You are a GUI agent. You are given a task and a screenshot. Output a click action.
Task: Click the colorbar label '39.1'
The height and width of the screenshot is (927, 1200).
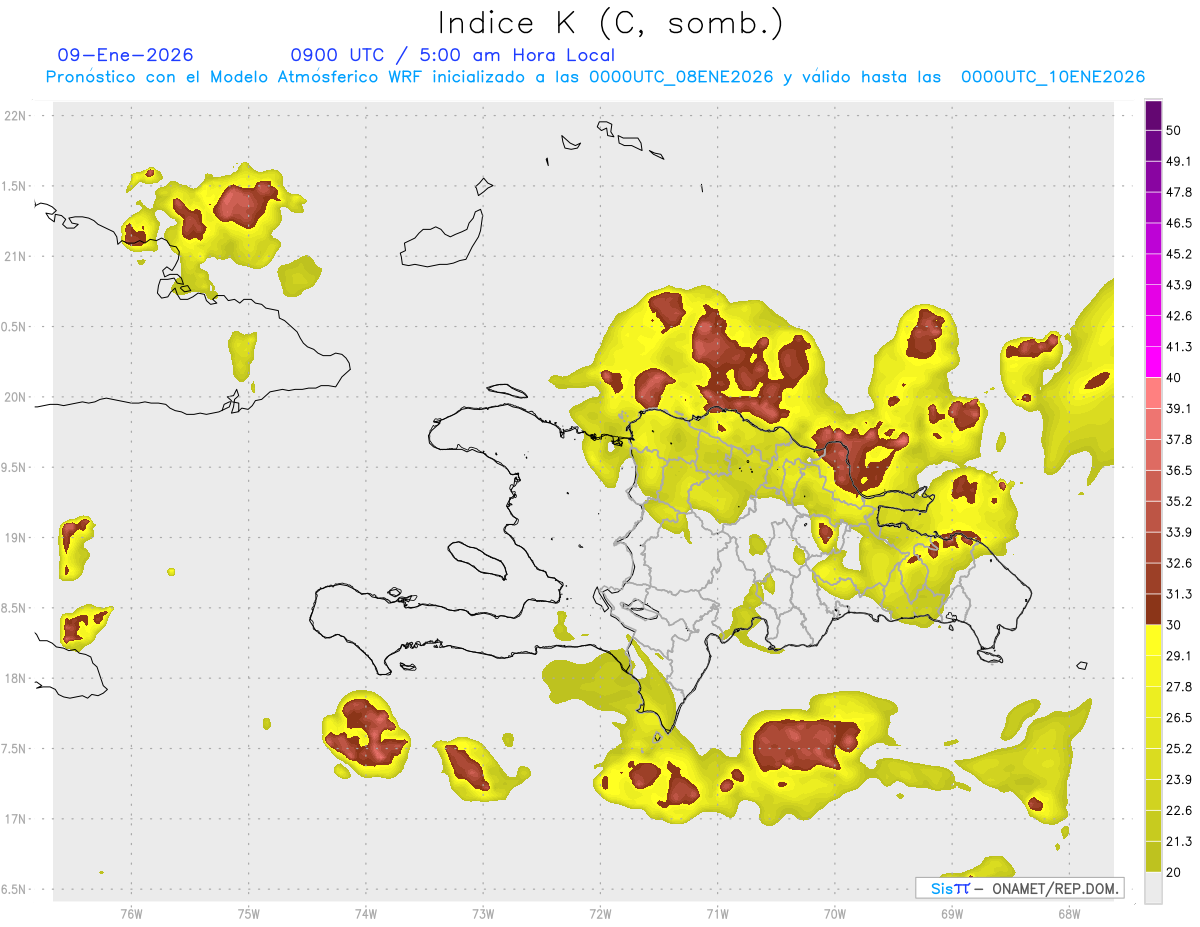pos(1179,409)
